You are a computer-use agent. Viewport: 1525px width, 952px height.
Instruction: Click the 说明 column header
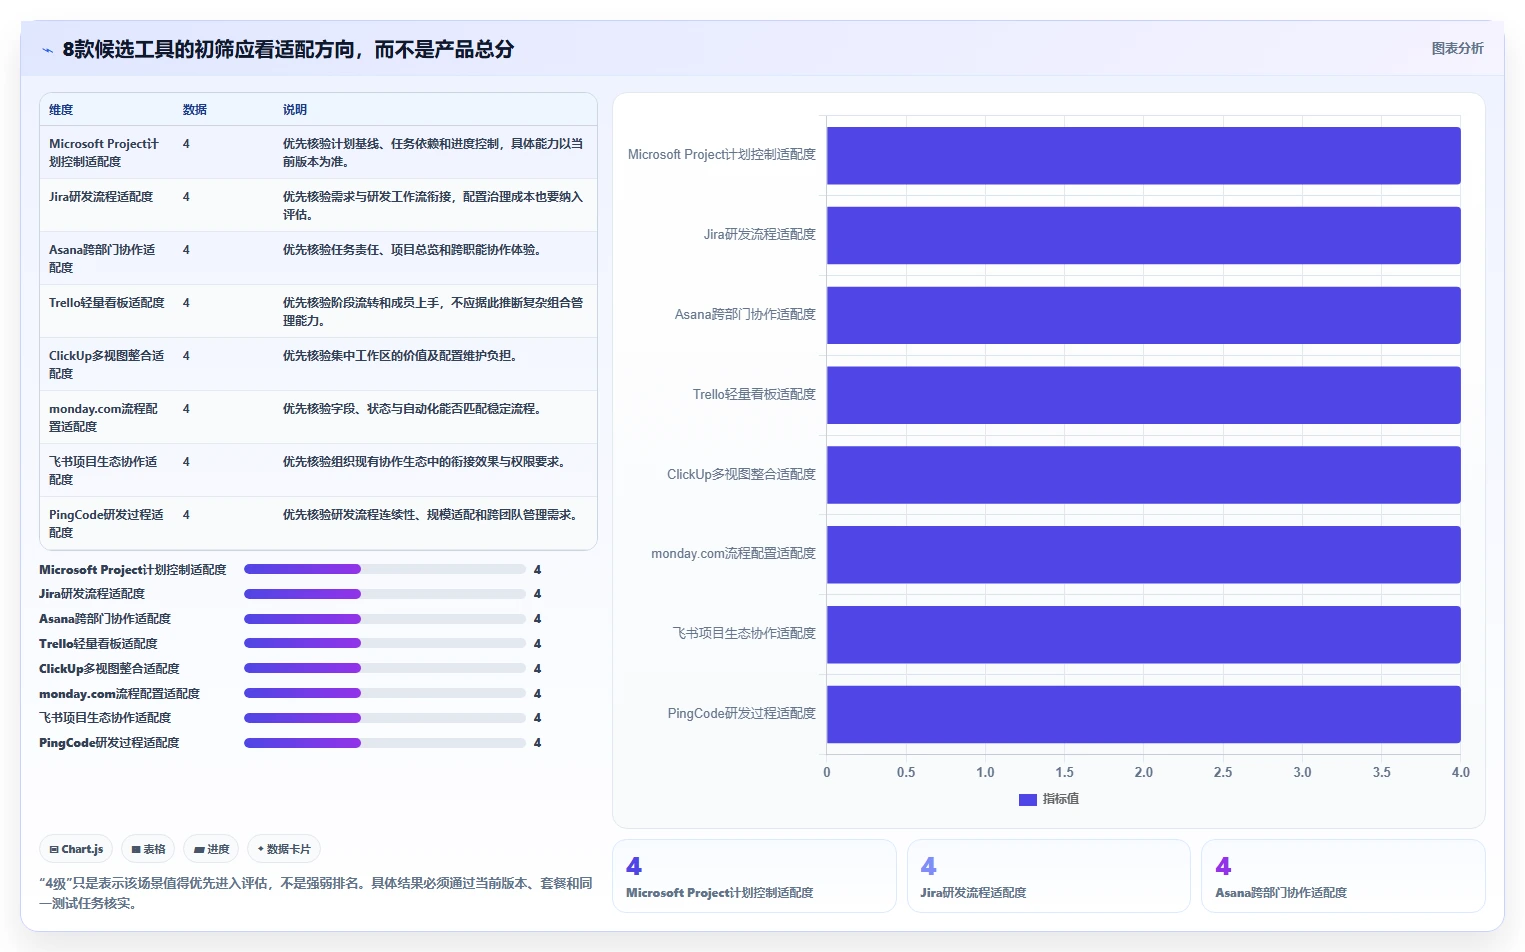(295, 110)
